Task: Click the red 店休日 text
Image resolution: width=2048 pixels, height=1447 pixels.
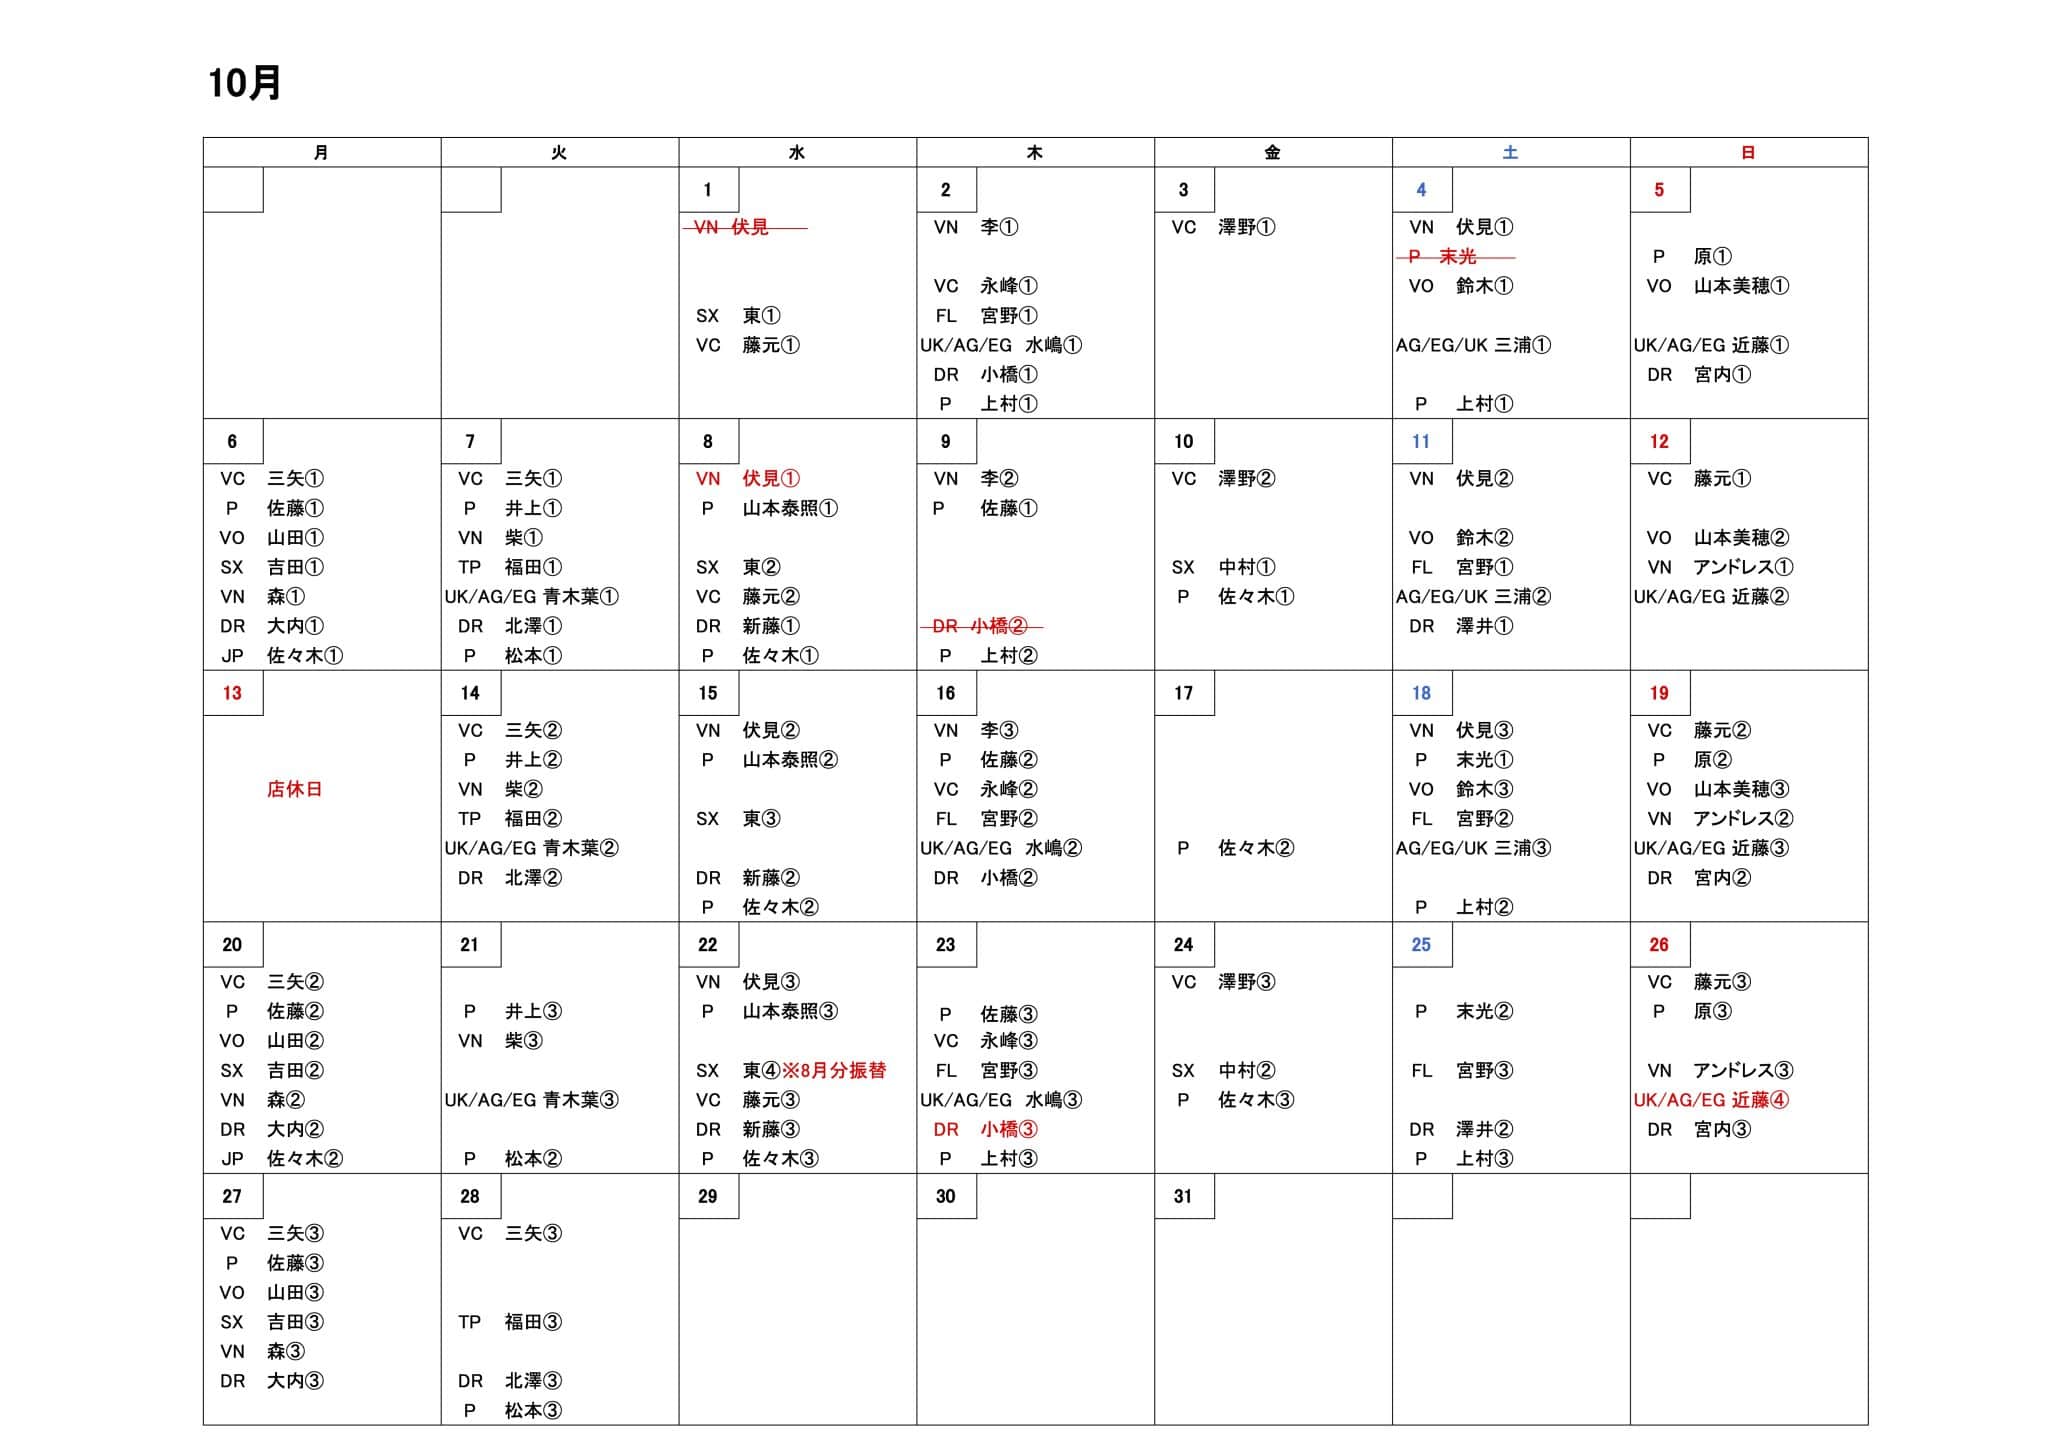Action: coord(294,789)
